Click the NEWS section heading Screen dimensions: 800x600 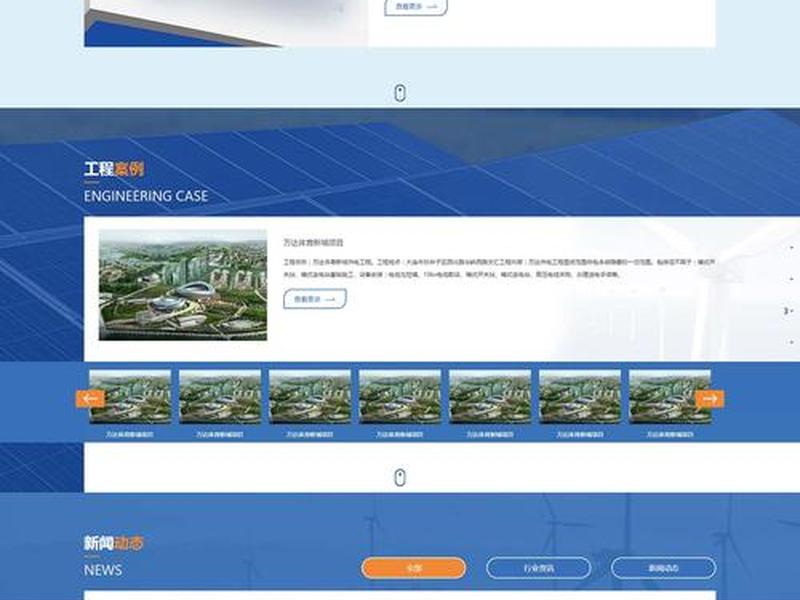103,570
